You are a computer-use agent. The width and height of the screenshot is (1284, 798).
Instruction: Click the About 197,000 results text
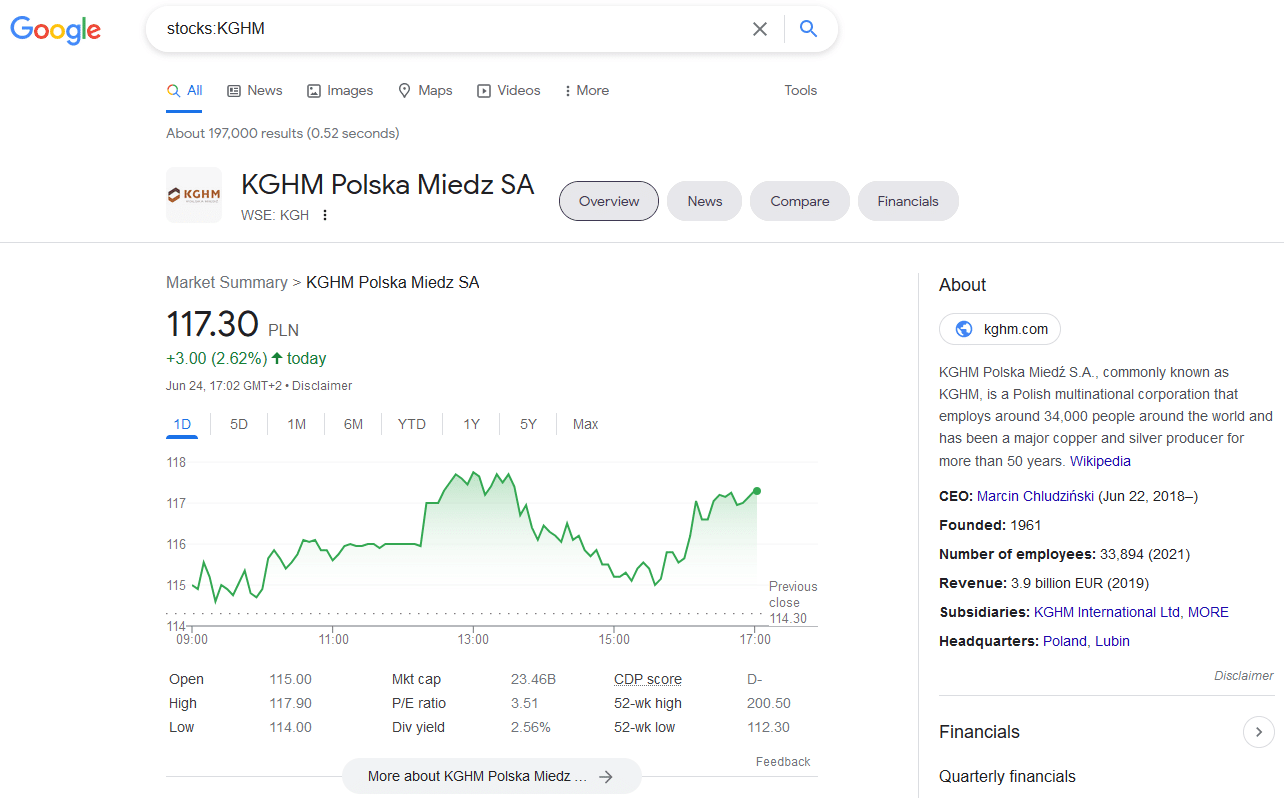click(283, 133)
